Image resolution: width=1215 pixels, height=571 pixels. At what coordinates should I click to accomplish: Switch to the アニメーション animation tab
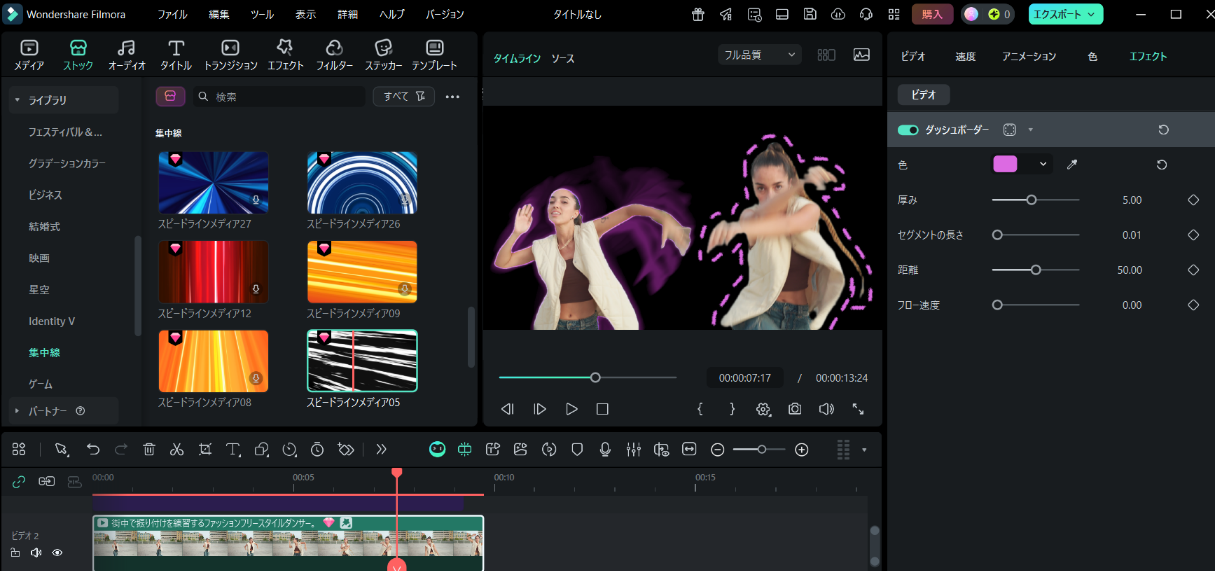click(x=1029, y=56)
